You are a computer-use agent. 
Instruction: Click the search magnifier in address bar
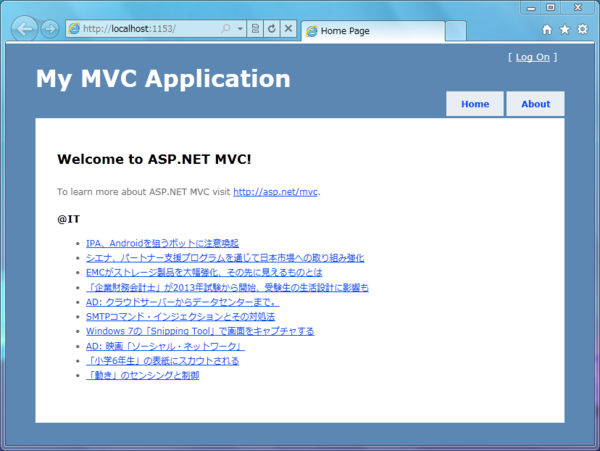coord(226,28)
